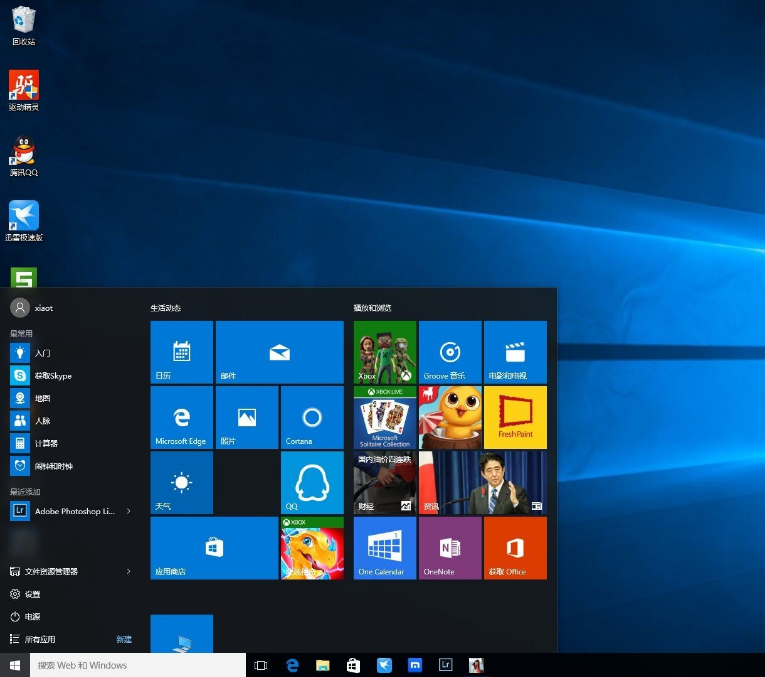Open File Explorer on the taskbar
Image resolution: width=765 pixels, height=677 pixels.
pyautogui.click(x=322, y=665)
